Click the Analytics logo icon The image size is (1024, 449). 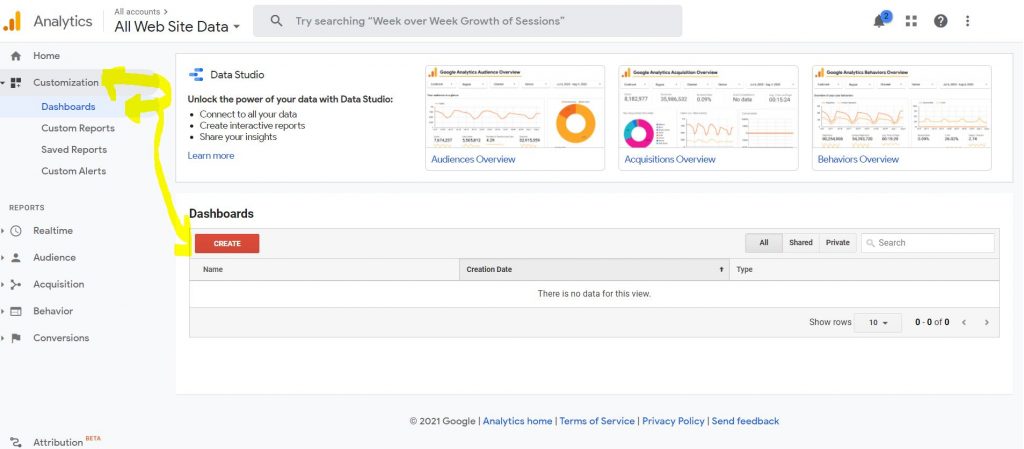(12, 22)
